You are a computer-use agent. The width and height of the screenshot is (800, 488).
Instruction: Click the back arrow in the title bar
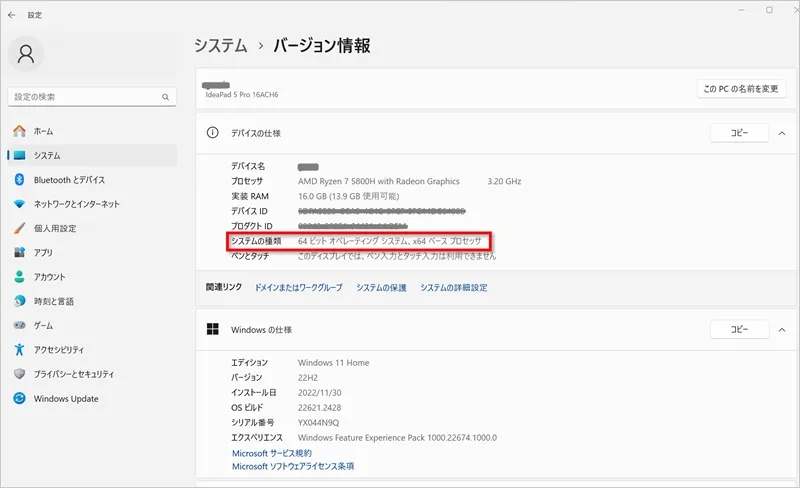click(12, 15)
